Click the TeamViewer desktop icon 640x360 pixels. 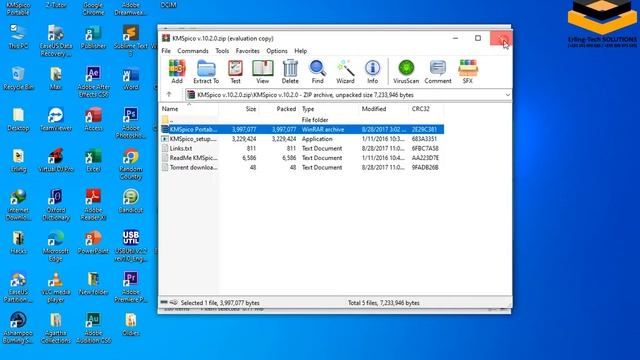(56, 119)
